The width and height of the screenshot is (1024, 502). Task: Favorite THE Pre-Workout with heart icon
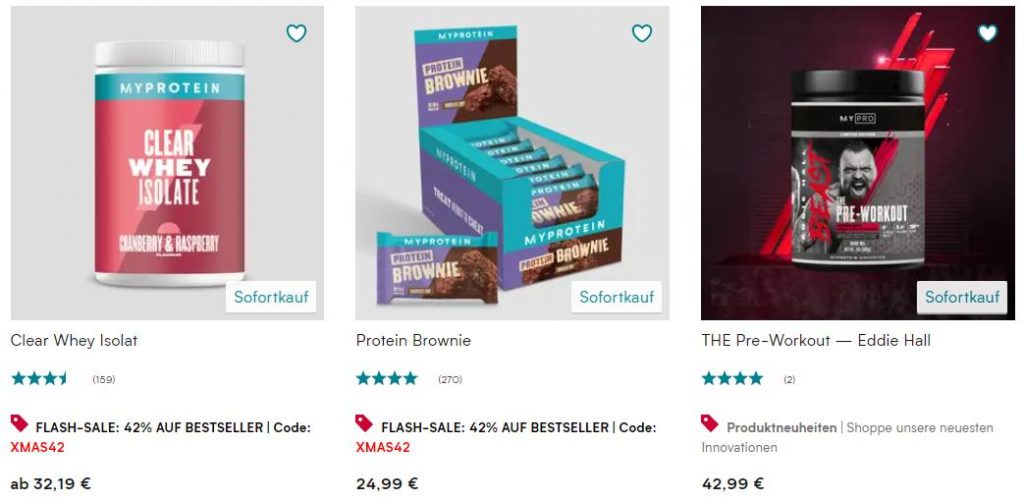tap(987, 33)
